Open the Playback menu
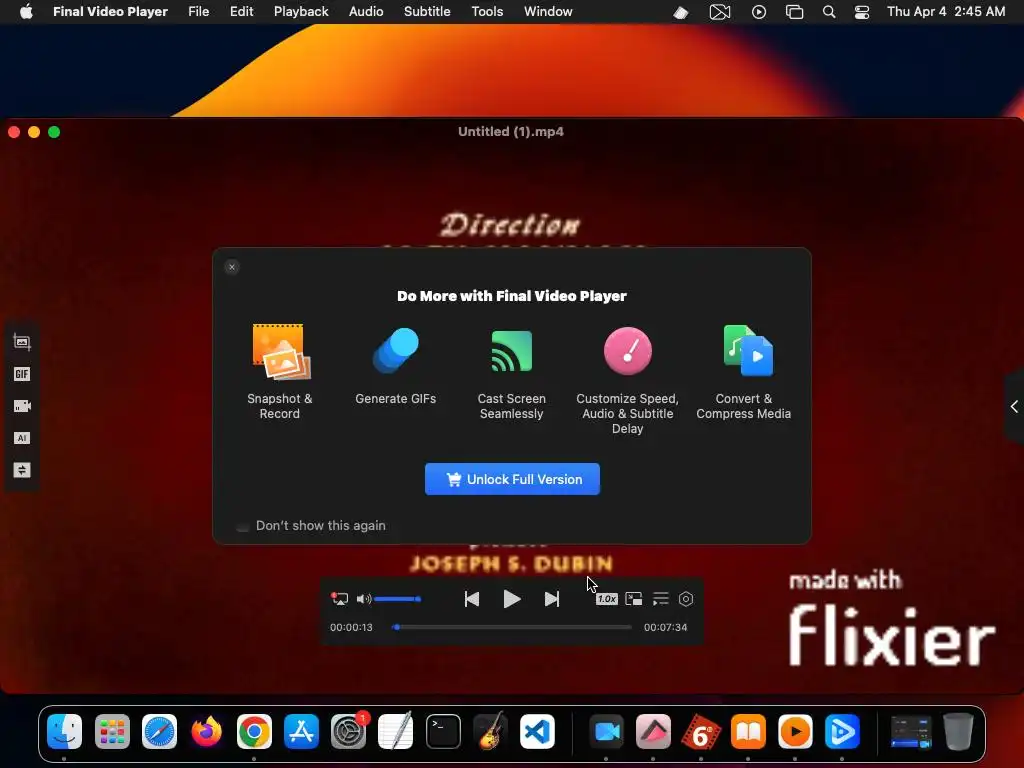Image resolution: width=1024 pixels, height=768 pixels. point(301,12)
